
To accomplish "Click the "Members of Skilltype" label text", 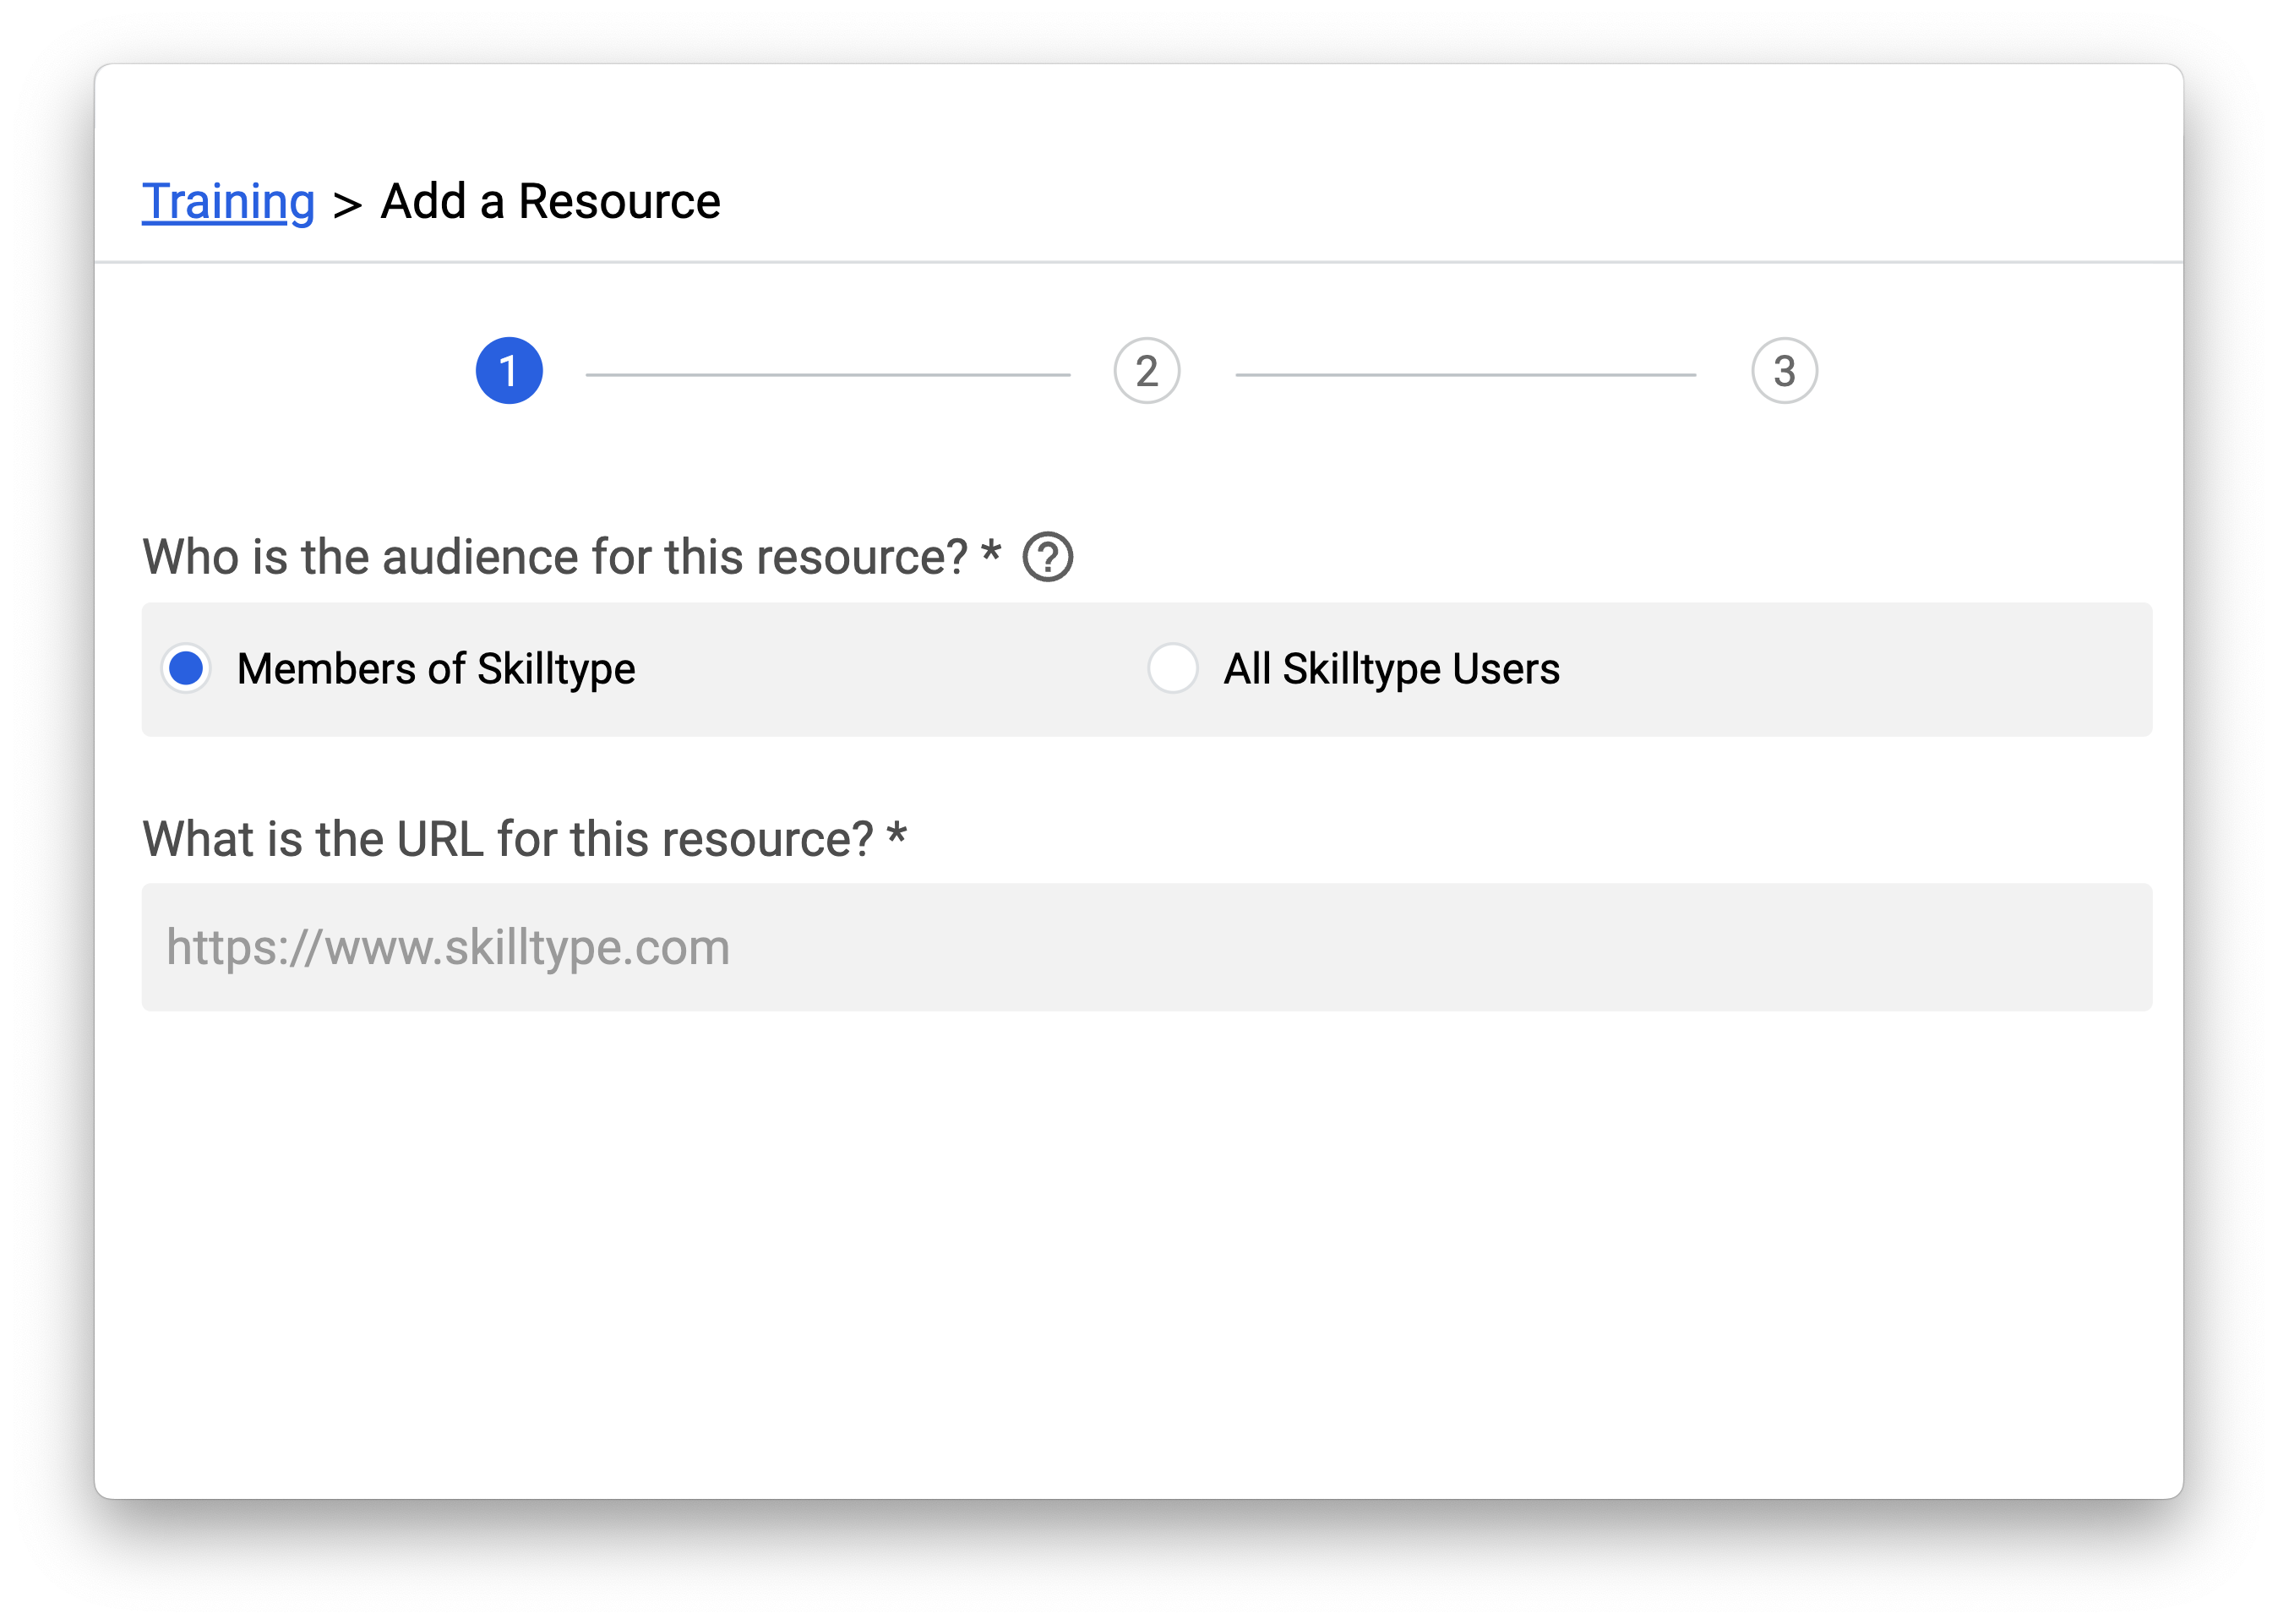I will tap(436, 669).
